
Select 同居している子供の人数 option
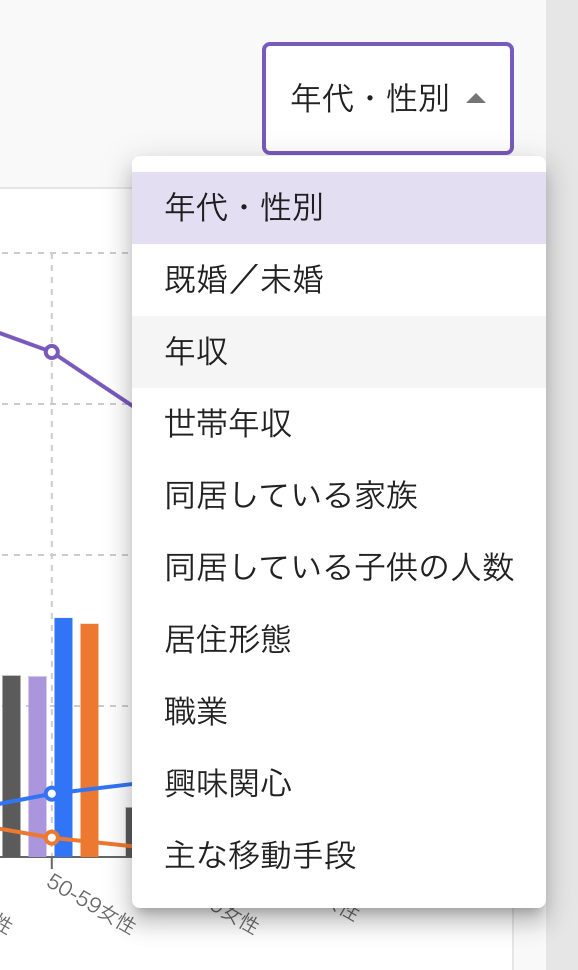339,567
